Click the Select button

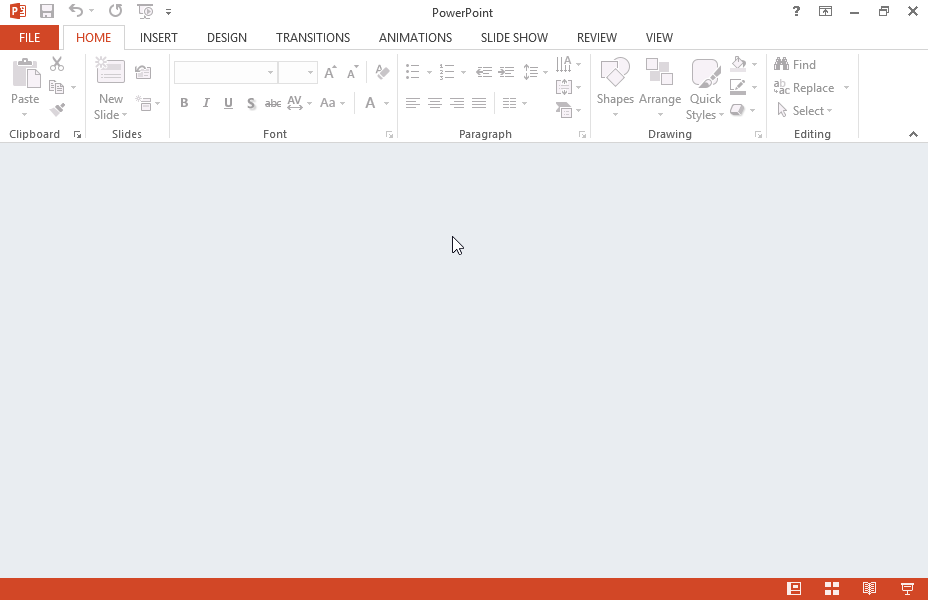point(804,111)
